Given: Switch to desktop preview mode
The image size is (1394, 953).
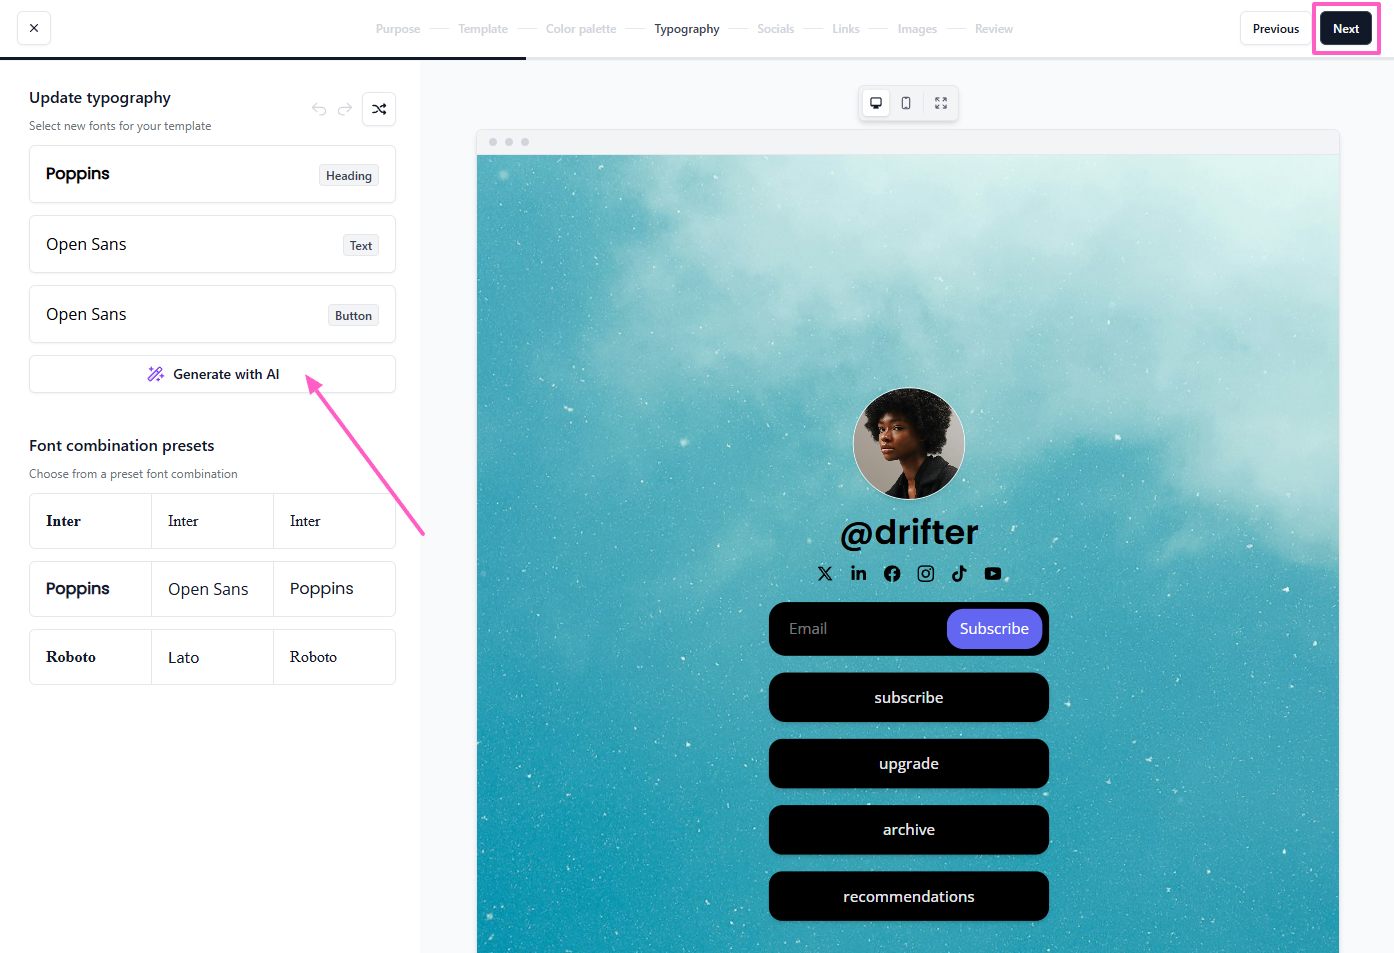Looking at the screenshot, I should pyautogui.click(x=876, y=103).
